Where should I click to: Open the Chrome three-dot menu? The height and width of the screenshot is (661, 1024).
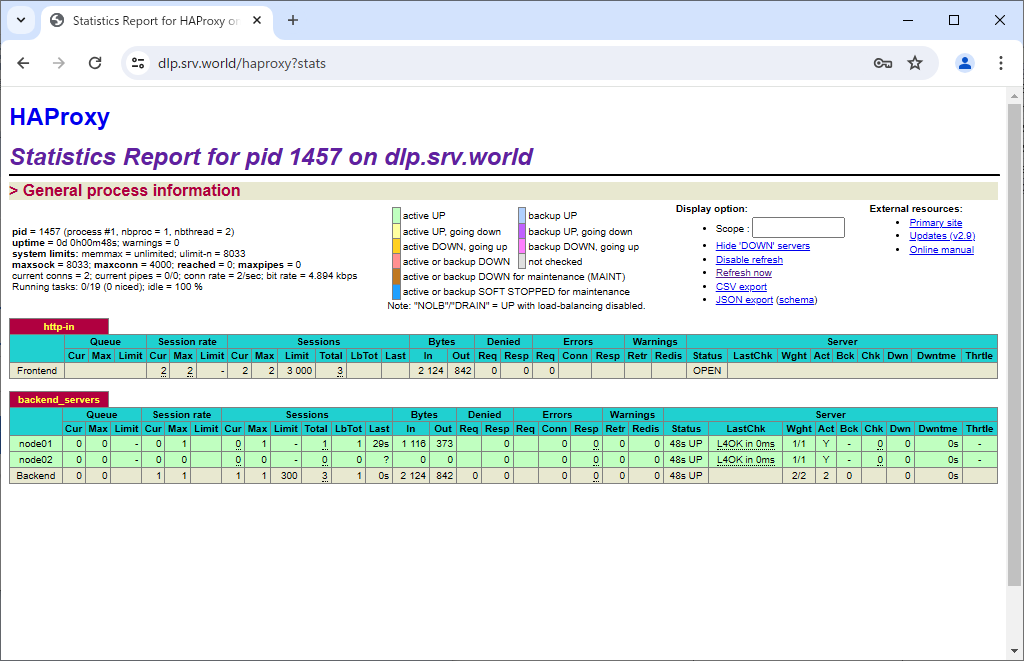pos(1000,63)
